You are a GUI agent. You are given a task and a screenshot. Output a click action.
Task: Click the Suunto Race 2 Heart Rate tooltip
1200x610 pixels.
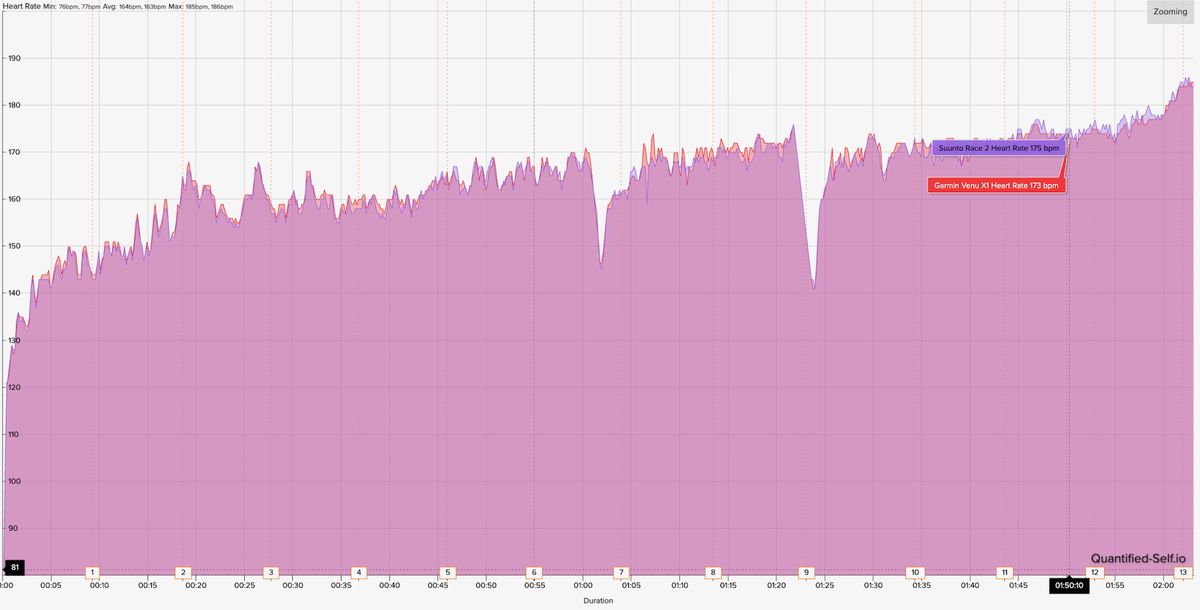tap(997, 148)
